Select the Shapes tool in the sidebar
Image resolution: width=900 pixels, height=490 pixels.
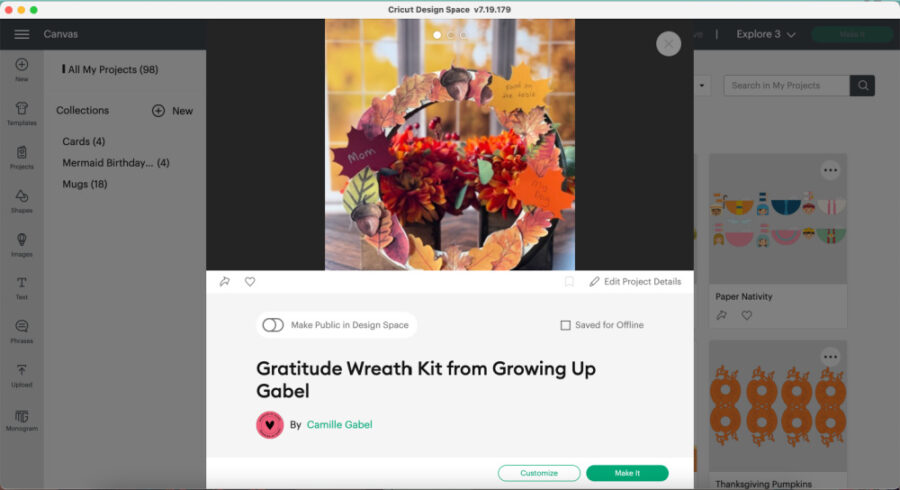coord(22,201)
